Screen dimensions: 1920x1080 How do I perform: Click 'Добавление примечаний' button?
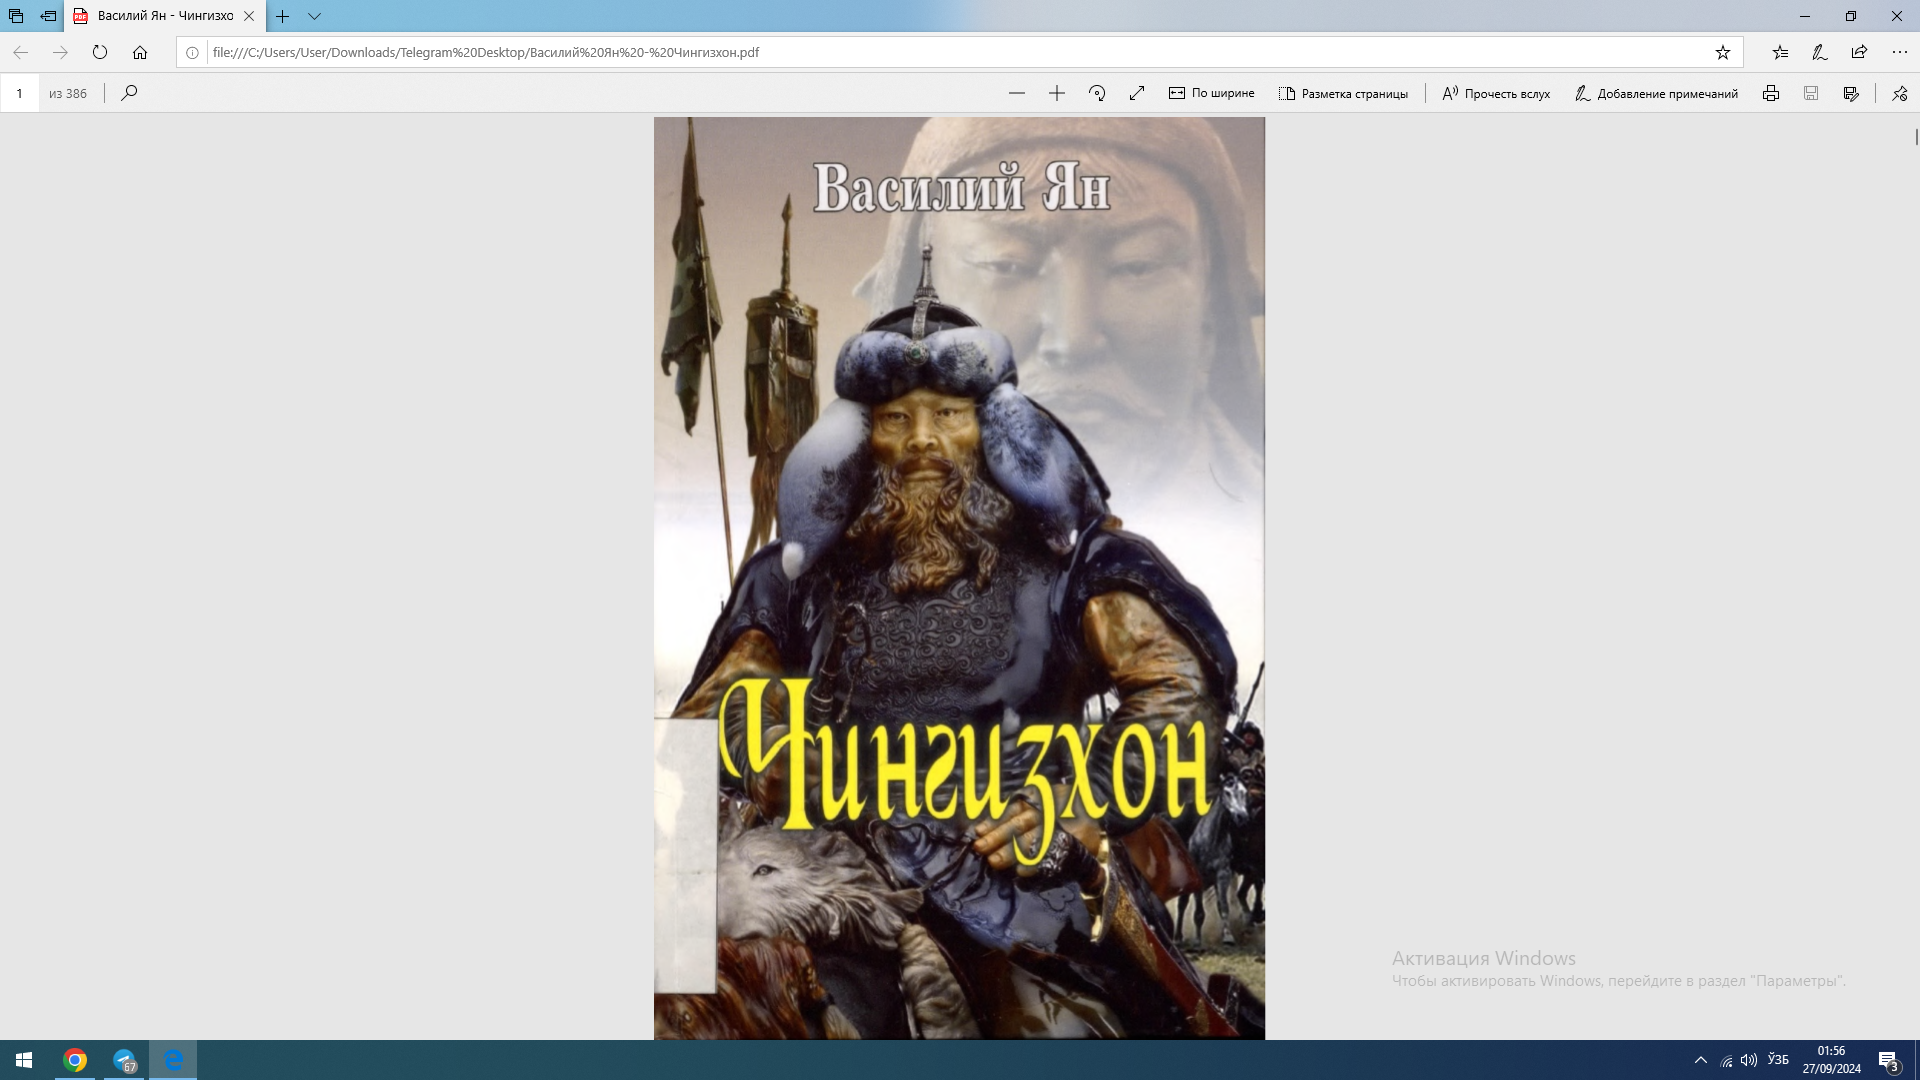(1656, 93)
